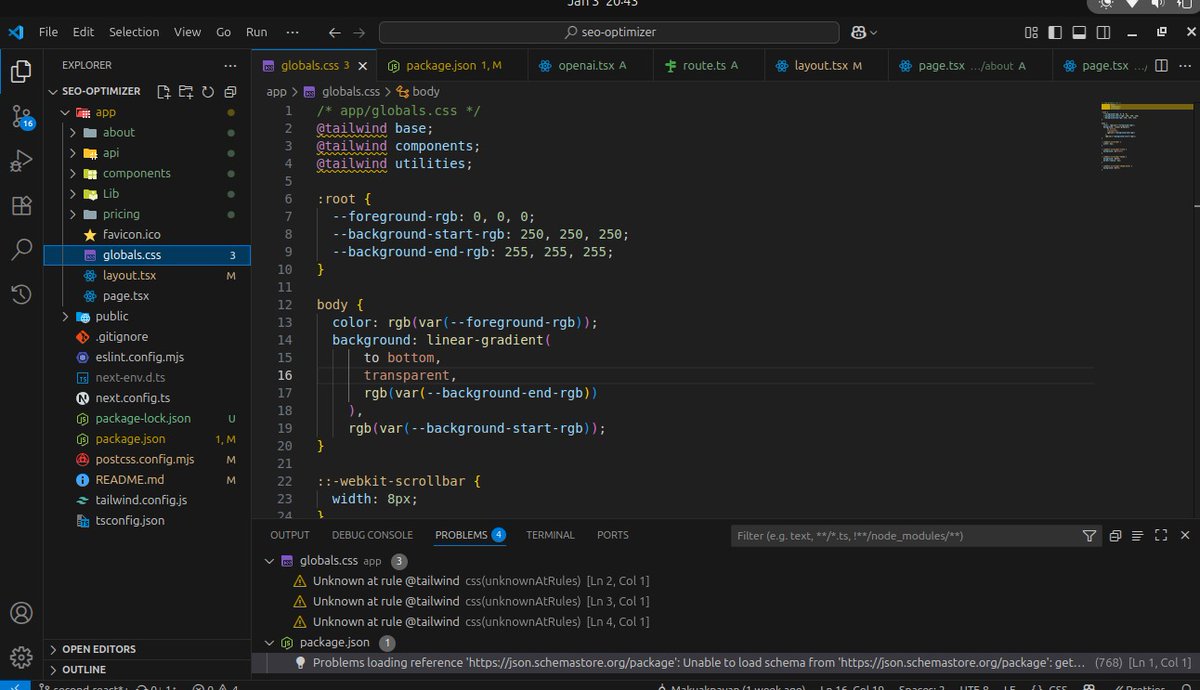The image size is (1200, 690).
Task: Expand the api folder
Action: click(73, 153)
